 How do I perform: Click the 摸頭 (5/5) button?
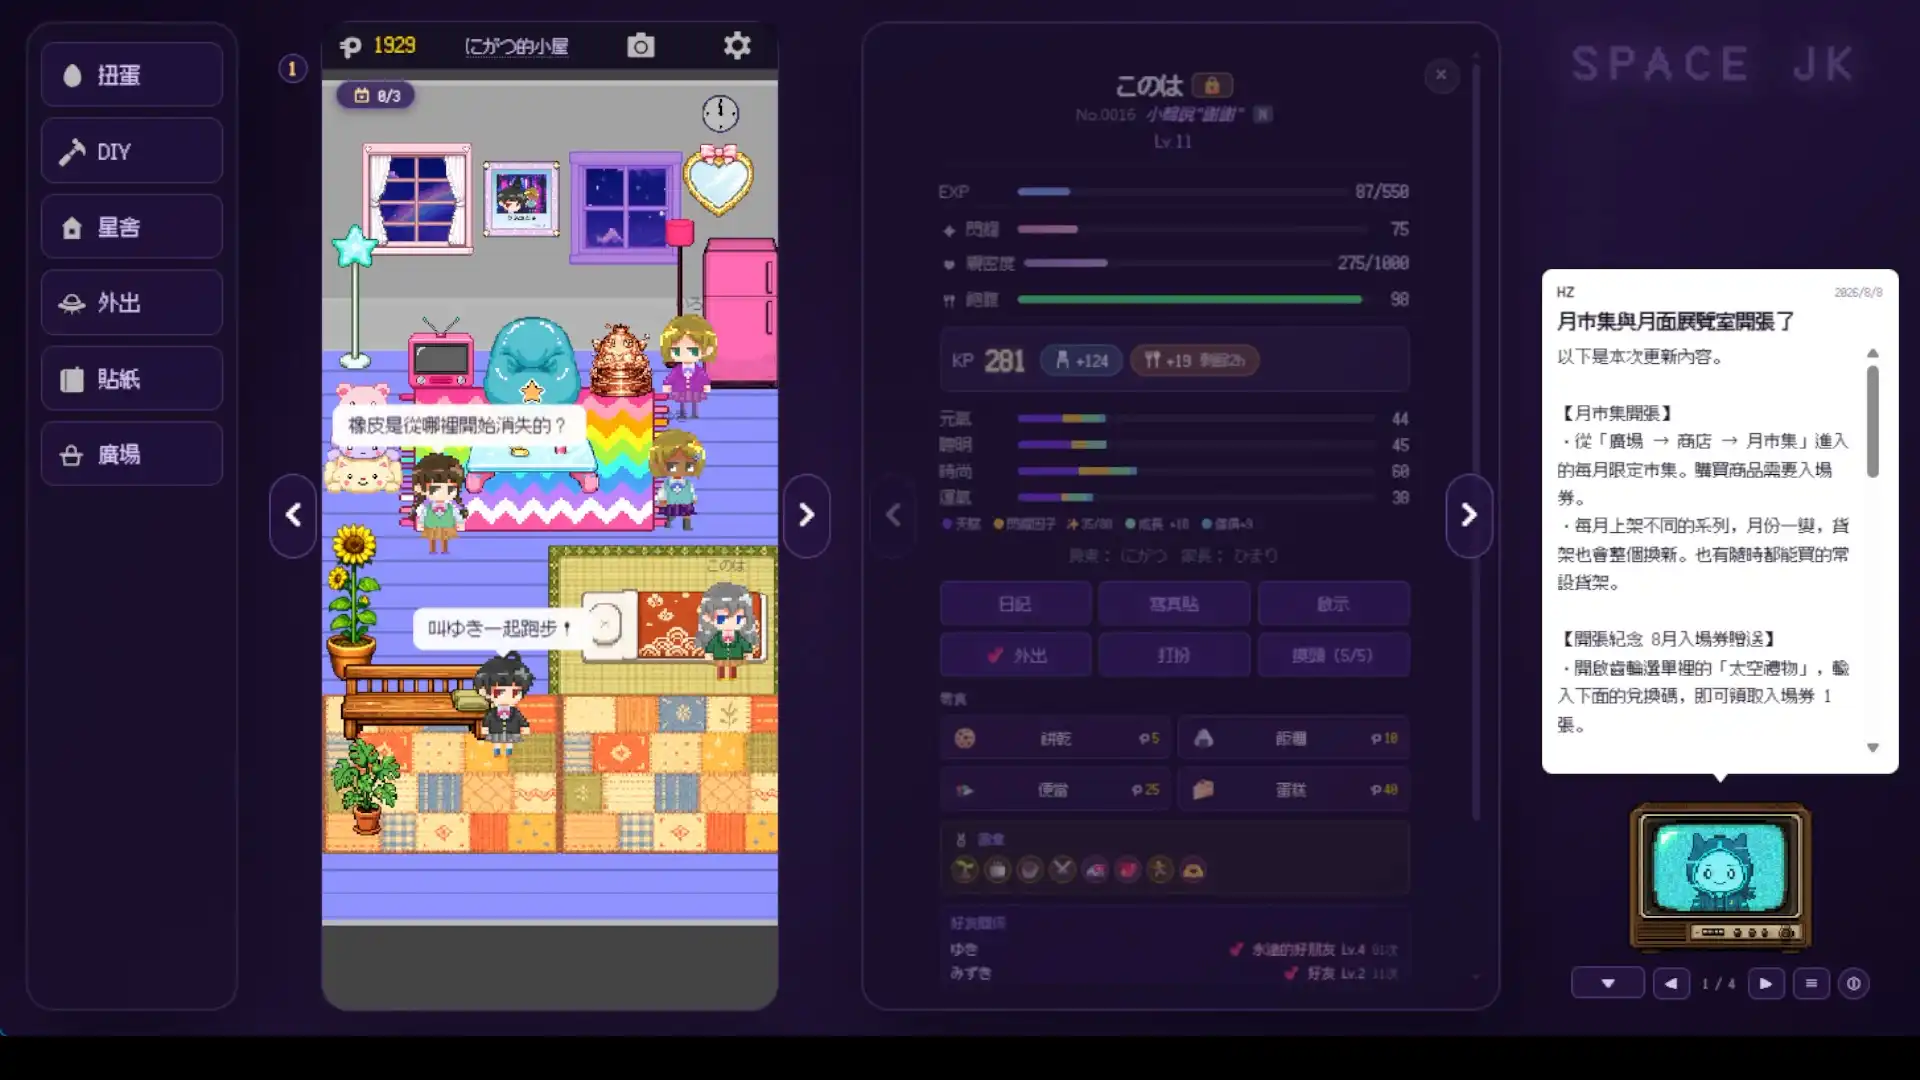[x=1333, y=655]
